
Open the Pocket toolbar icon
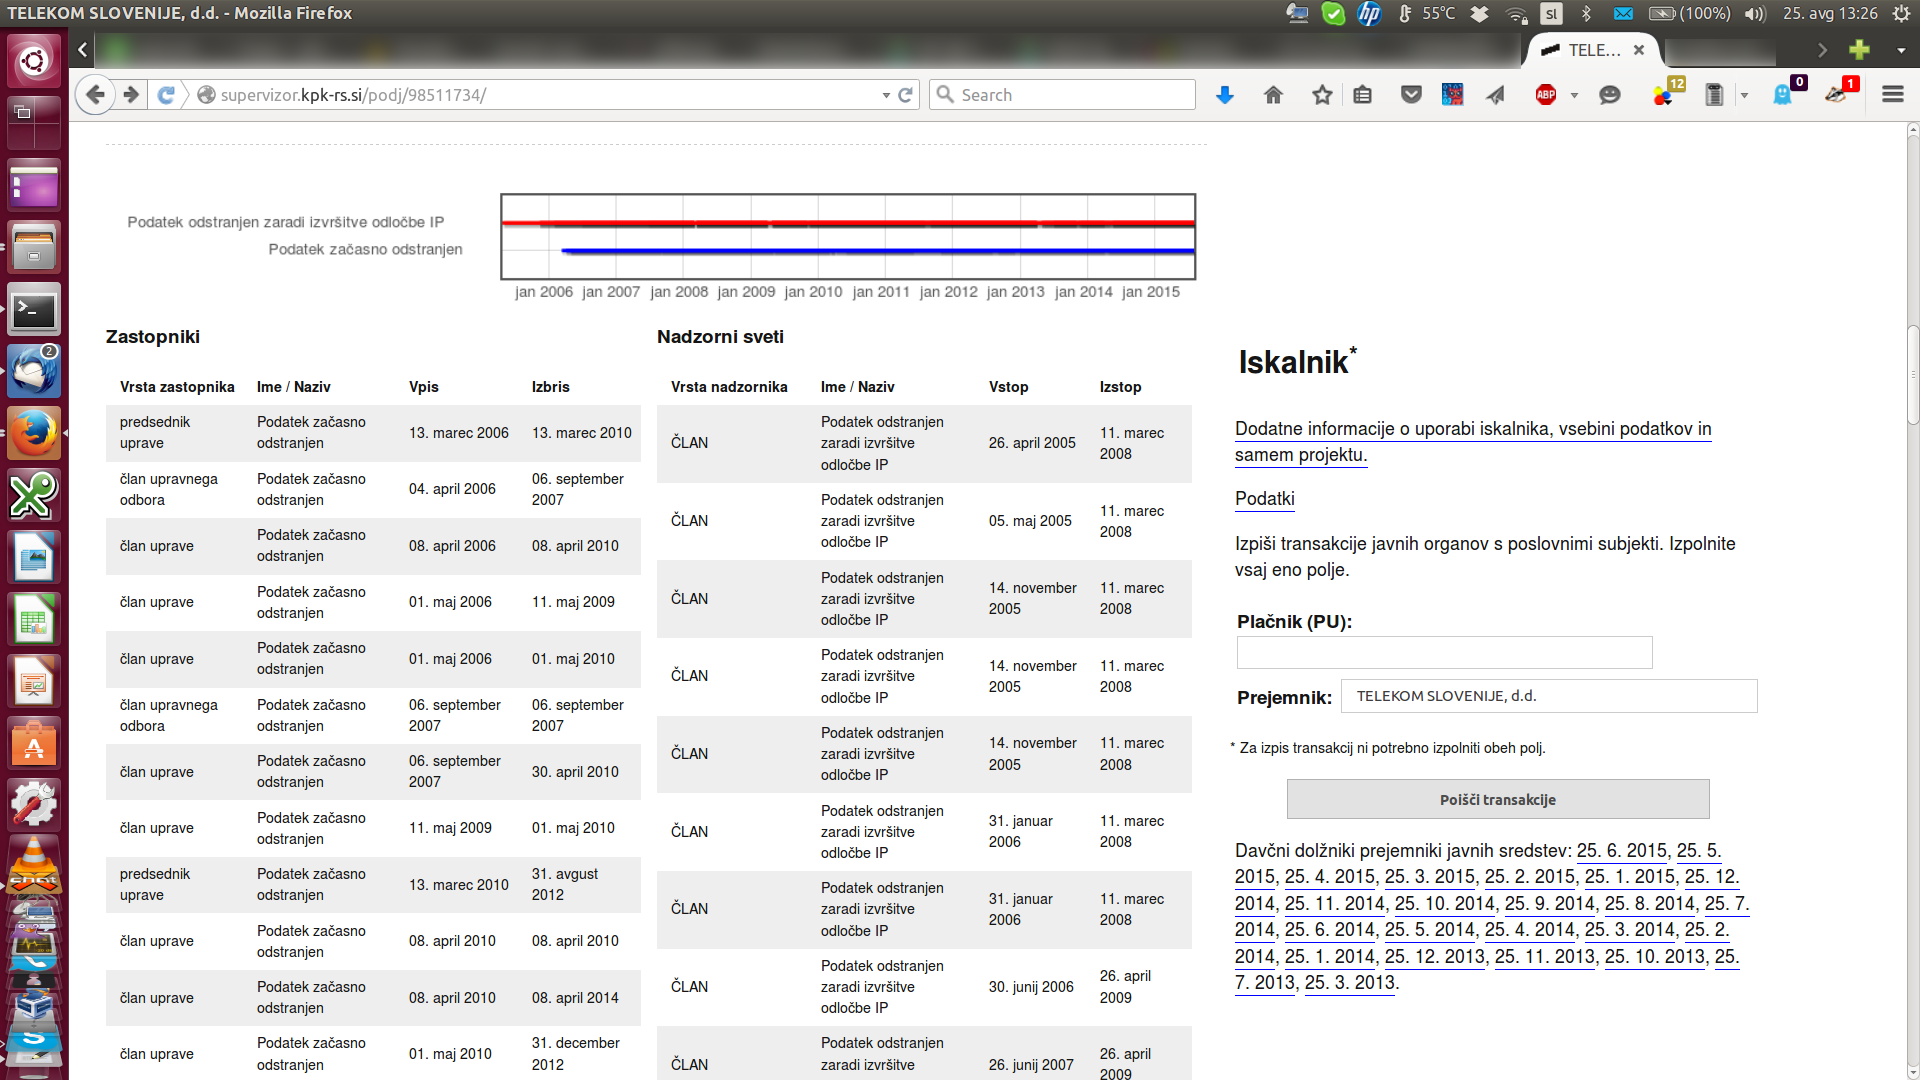(1411, 95)
